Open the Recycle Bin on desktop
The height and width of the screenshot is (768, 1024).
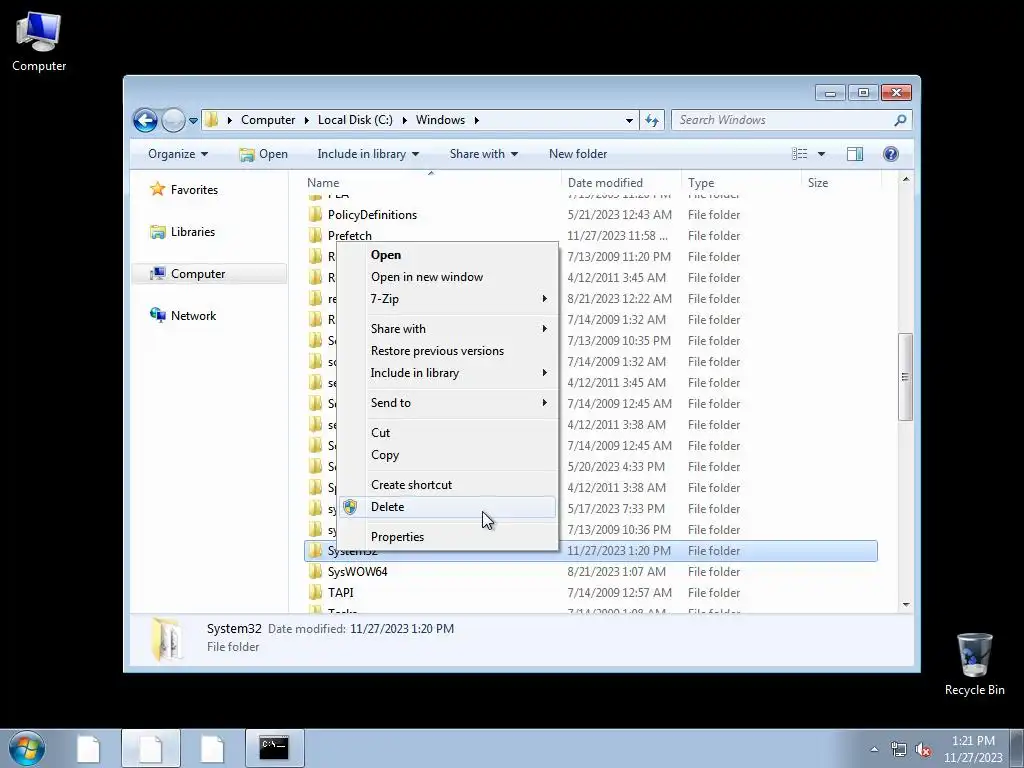point(974,664)
